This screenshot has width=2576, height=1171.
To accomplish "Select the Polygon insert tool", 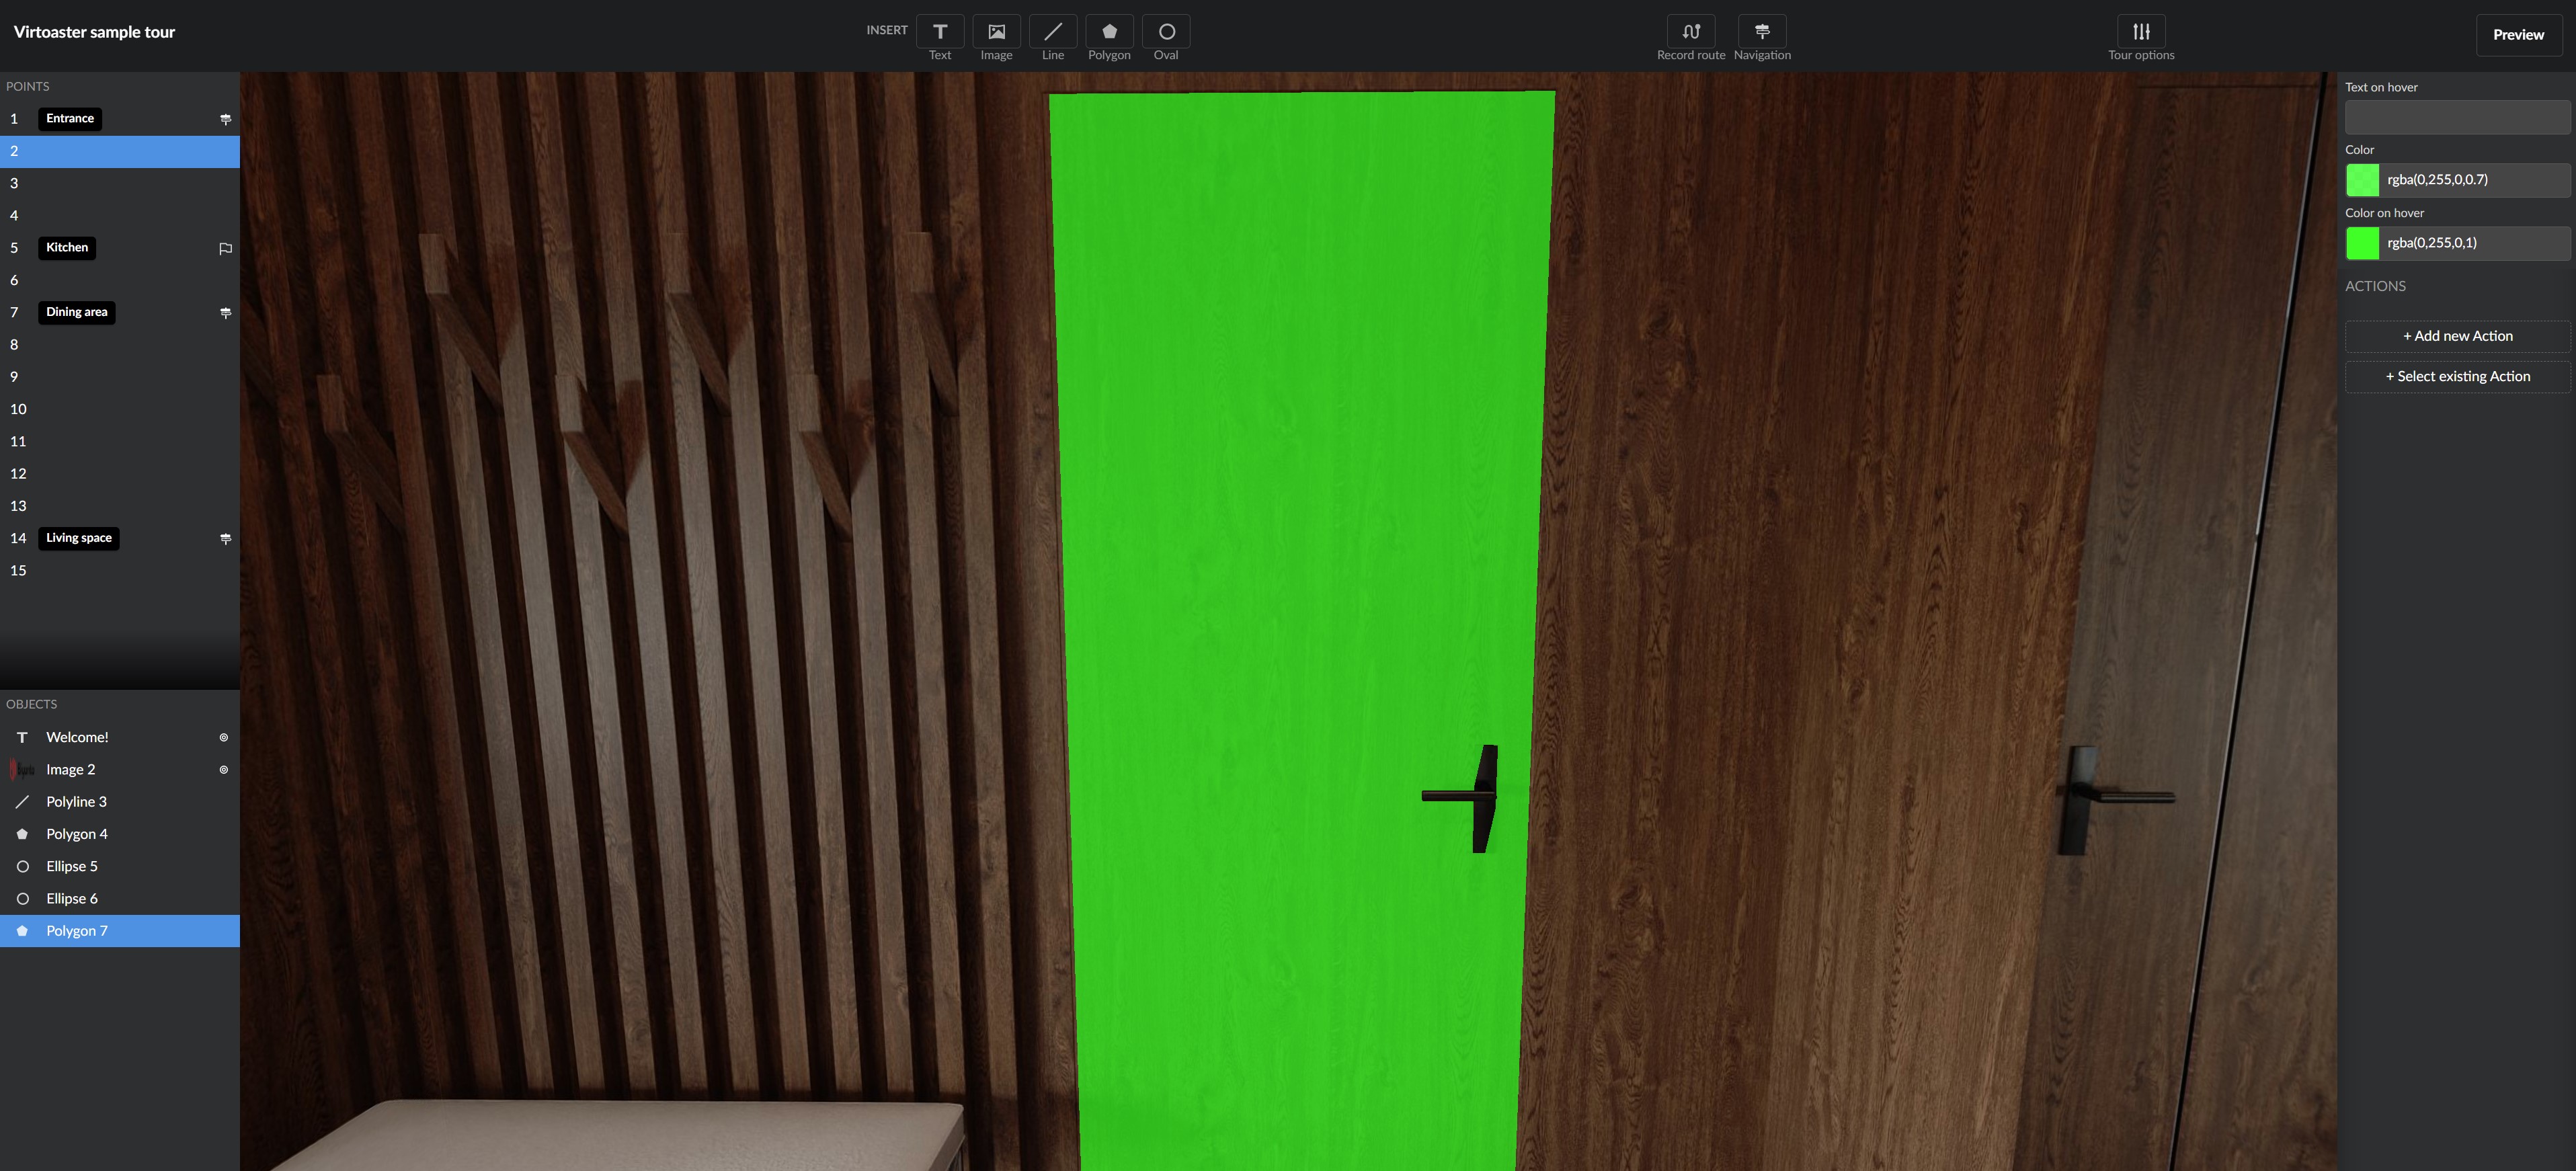I will [1109, 32].
